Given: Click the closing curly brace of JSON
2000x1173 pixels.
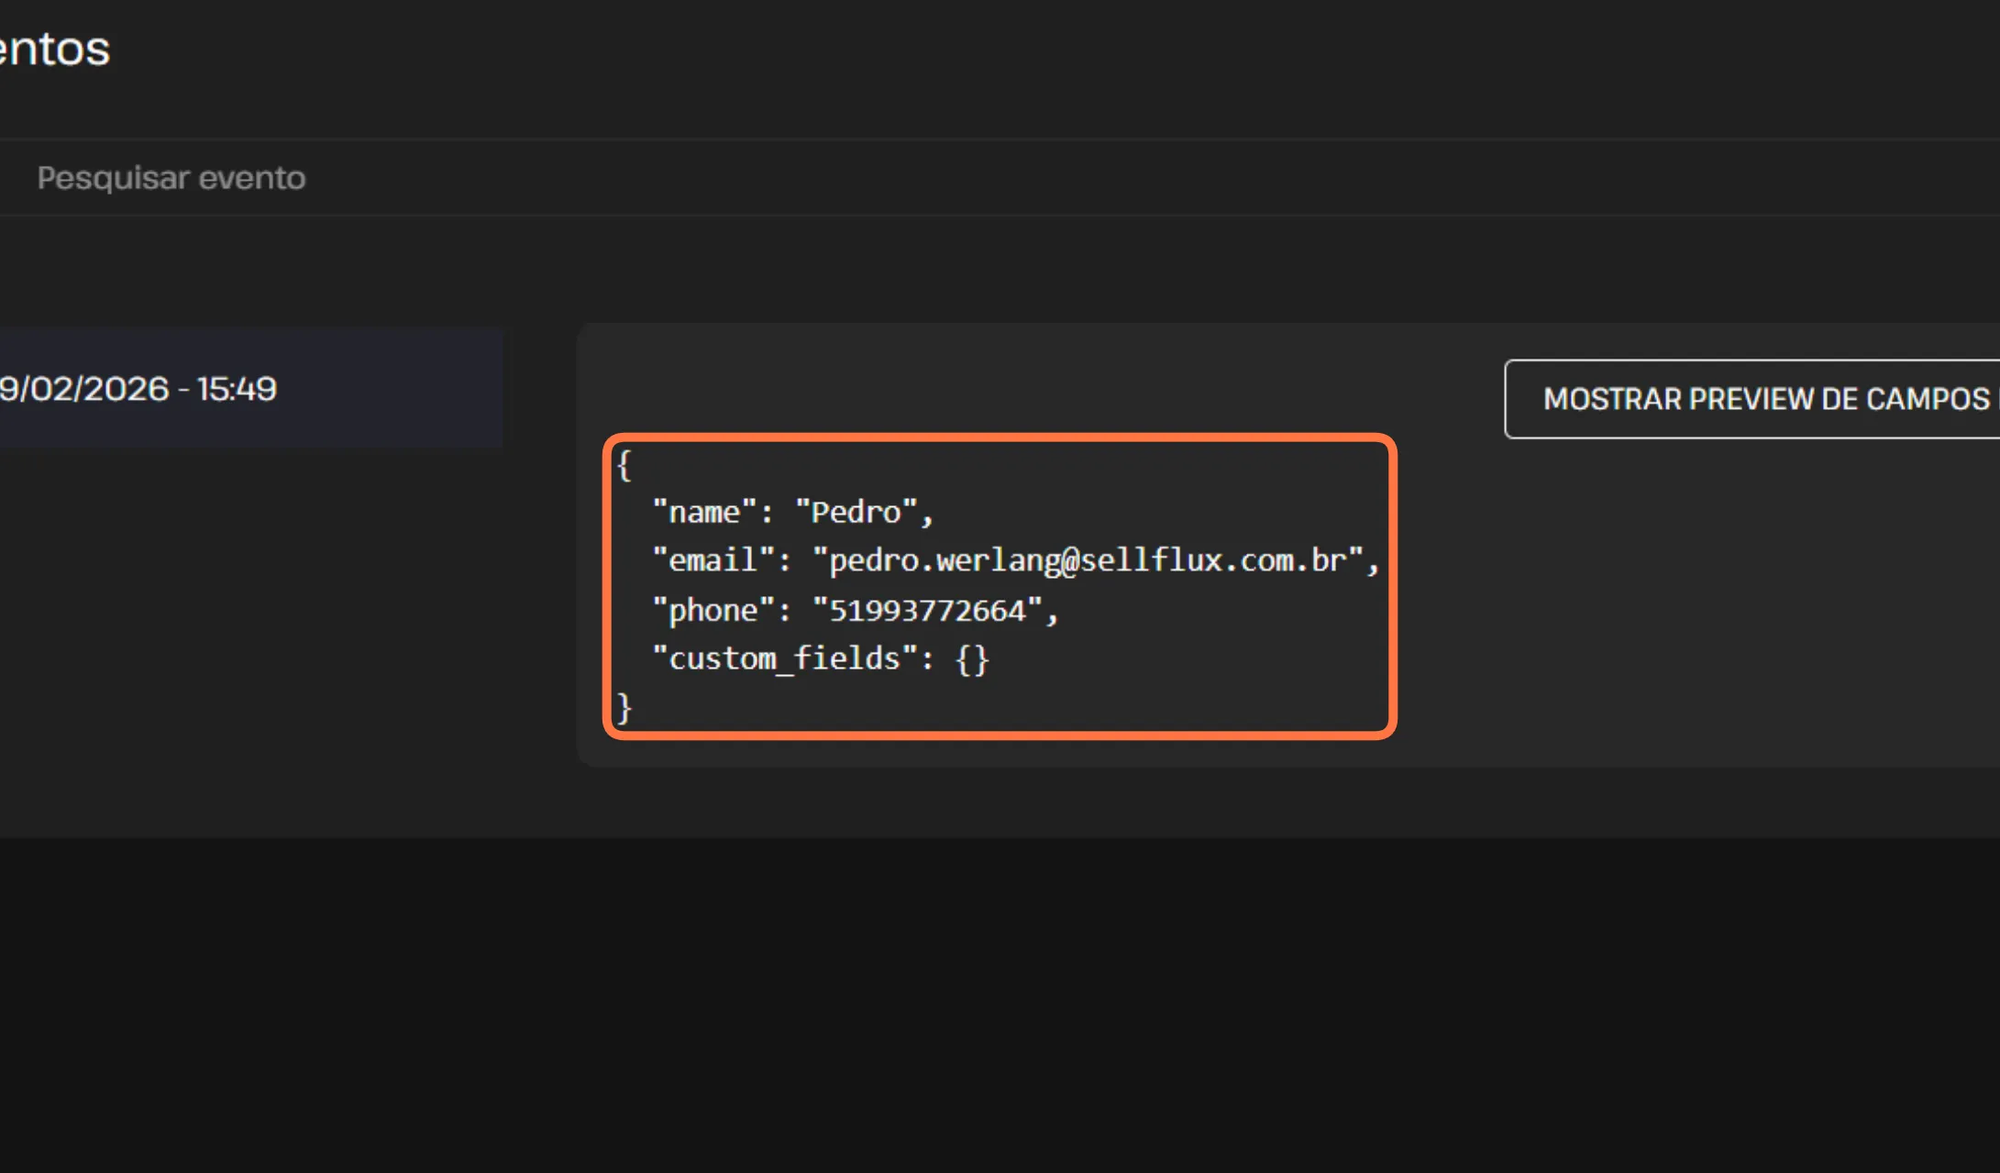Looking at the screenshot, I should (x=624, y=708).
